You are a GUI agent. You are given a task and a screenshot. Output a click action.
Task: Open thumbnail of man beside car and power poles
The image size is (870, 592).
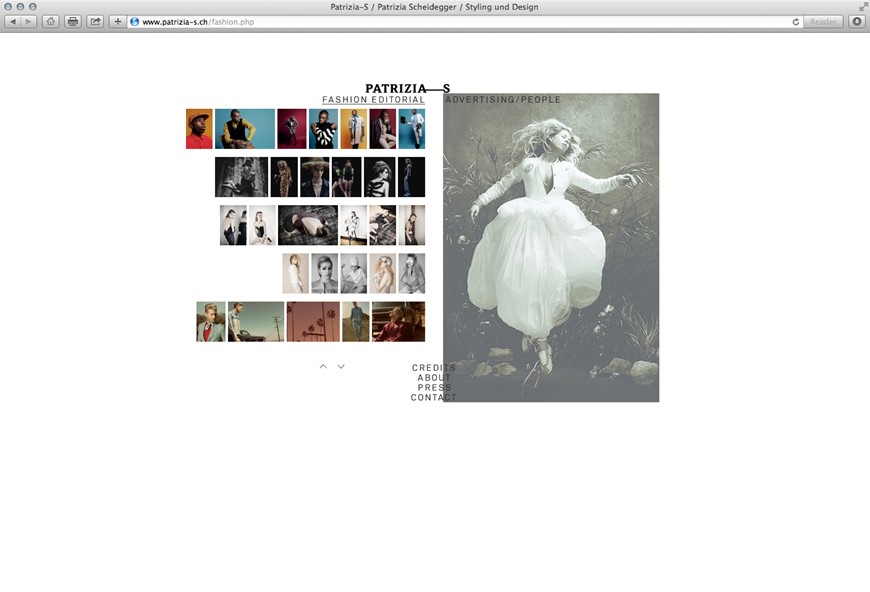256,322
